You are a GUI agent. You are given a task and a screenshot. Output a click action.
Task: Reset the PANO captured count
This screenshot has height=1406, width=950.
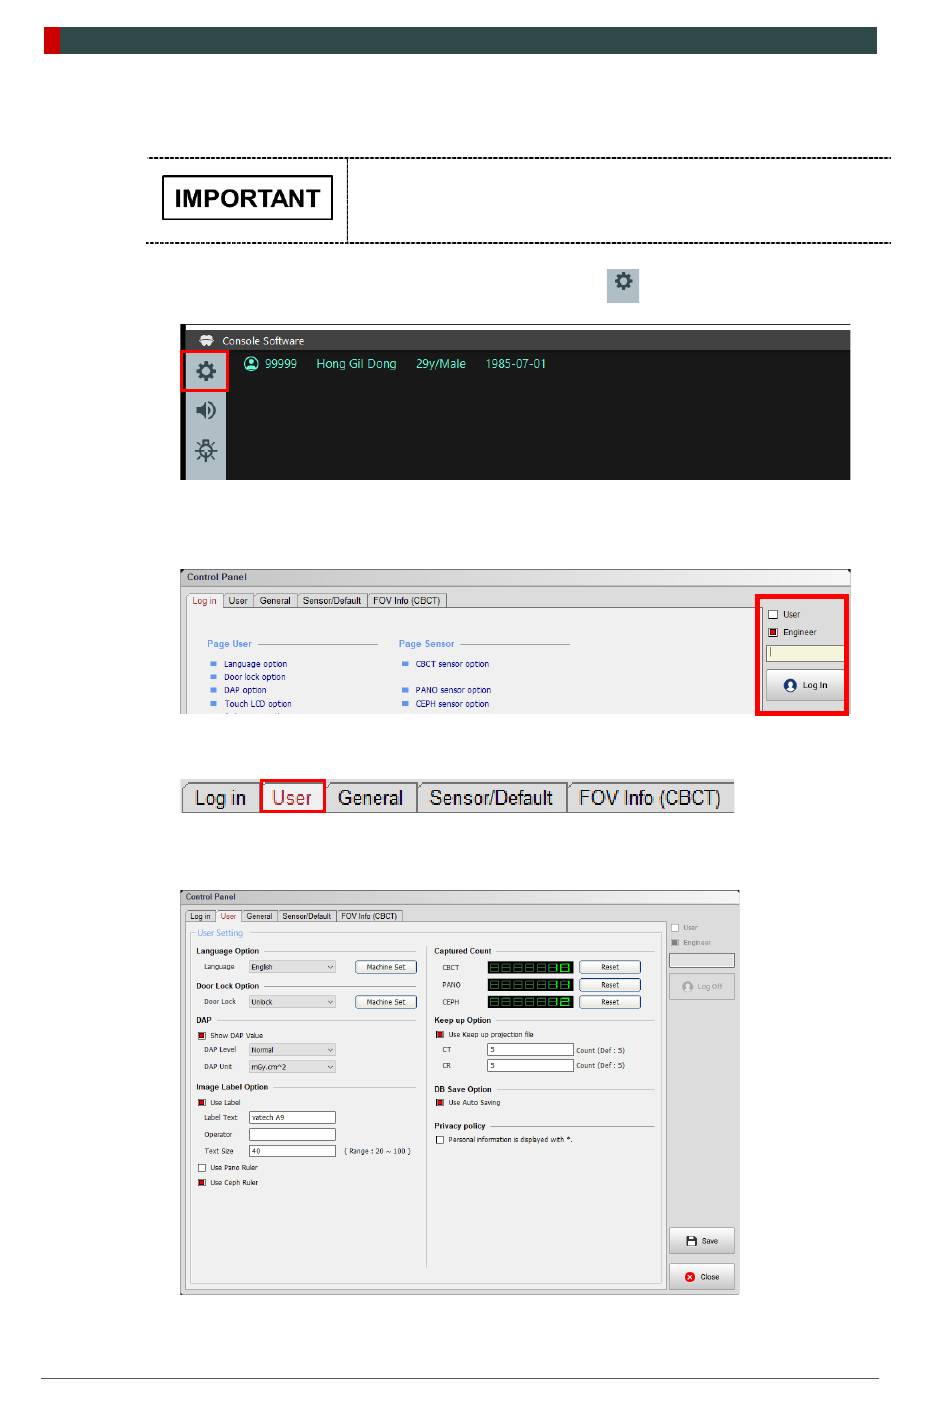(x=610, y=985)
